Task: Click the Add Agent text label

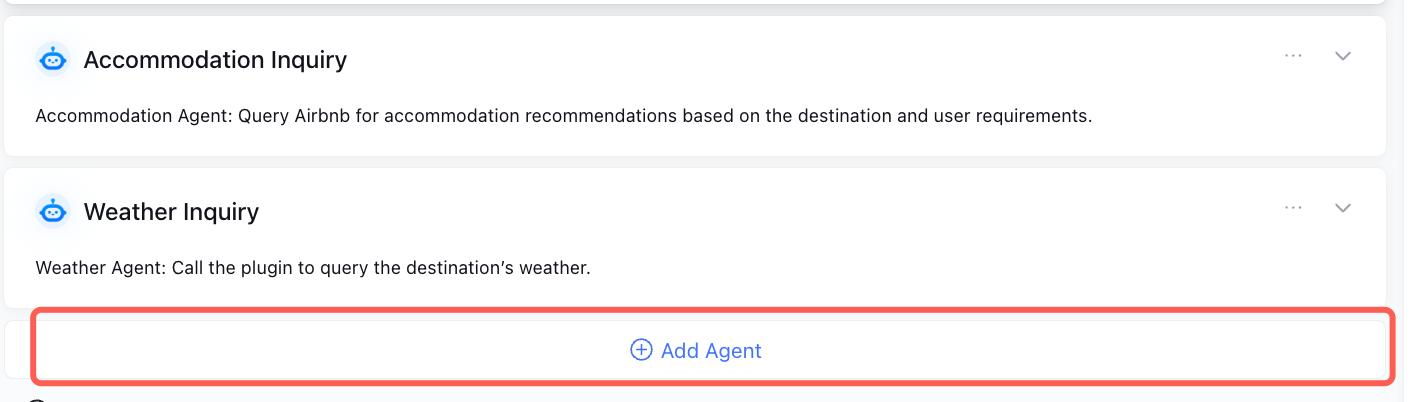Action: tap(711, 351)
